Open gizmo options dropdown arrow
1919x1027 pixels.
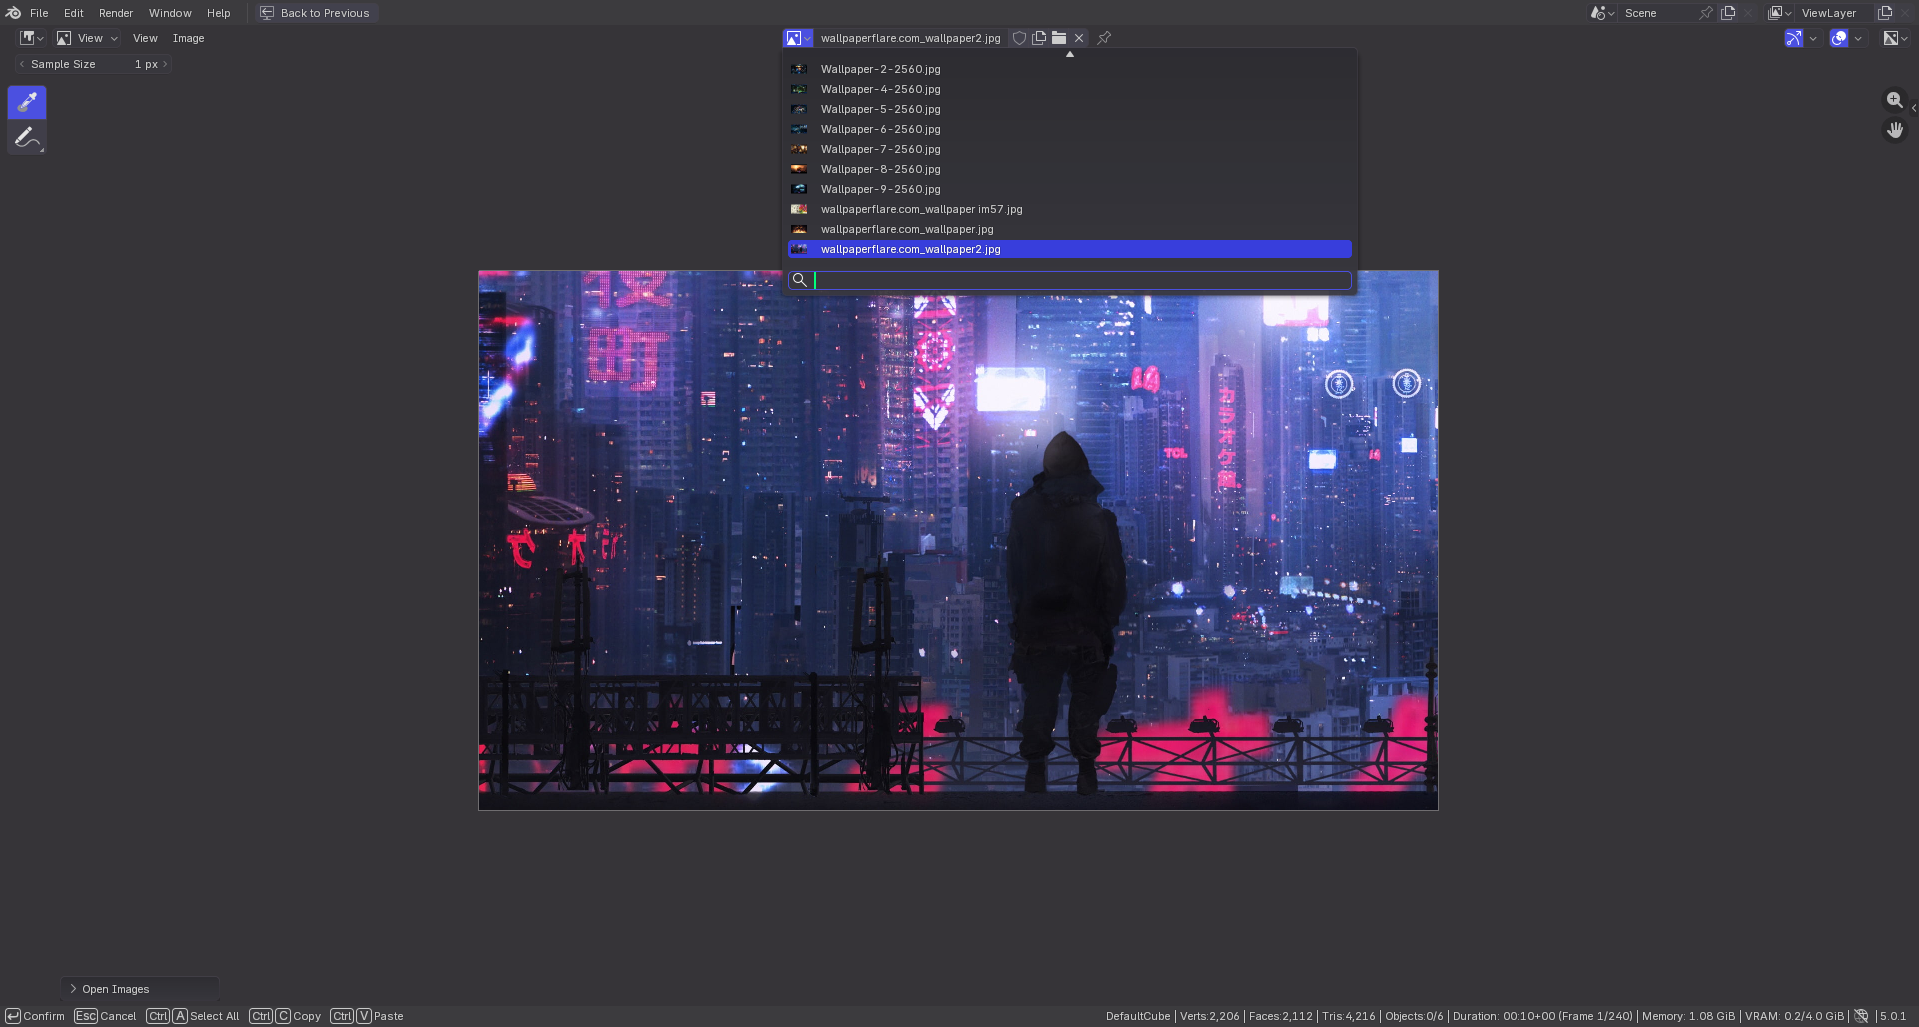tap(1813, 38)
